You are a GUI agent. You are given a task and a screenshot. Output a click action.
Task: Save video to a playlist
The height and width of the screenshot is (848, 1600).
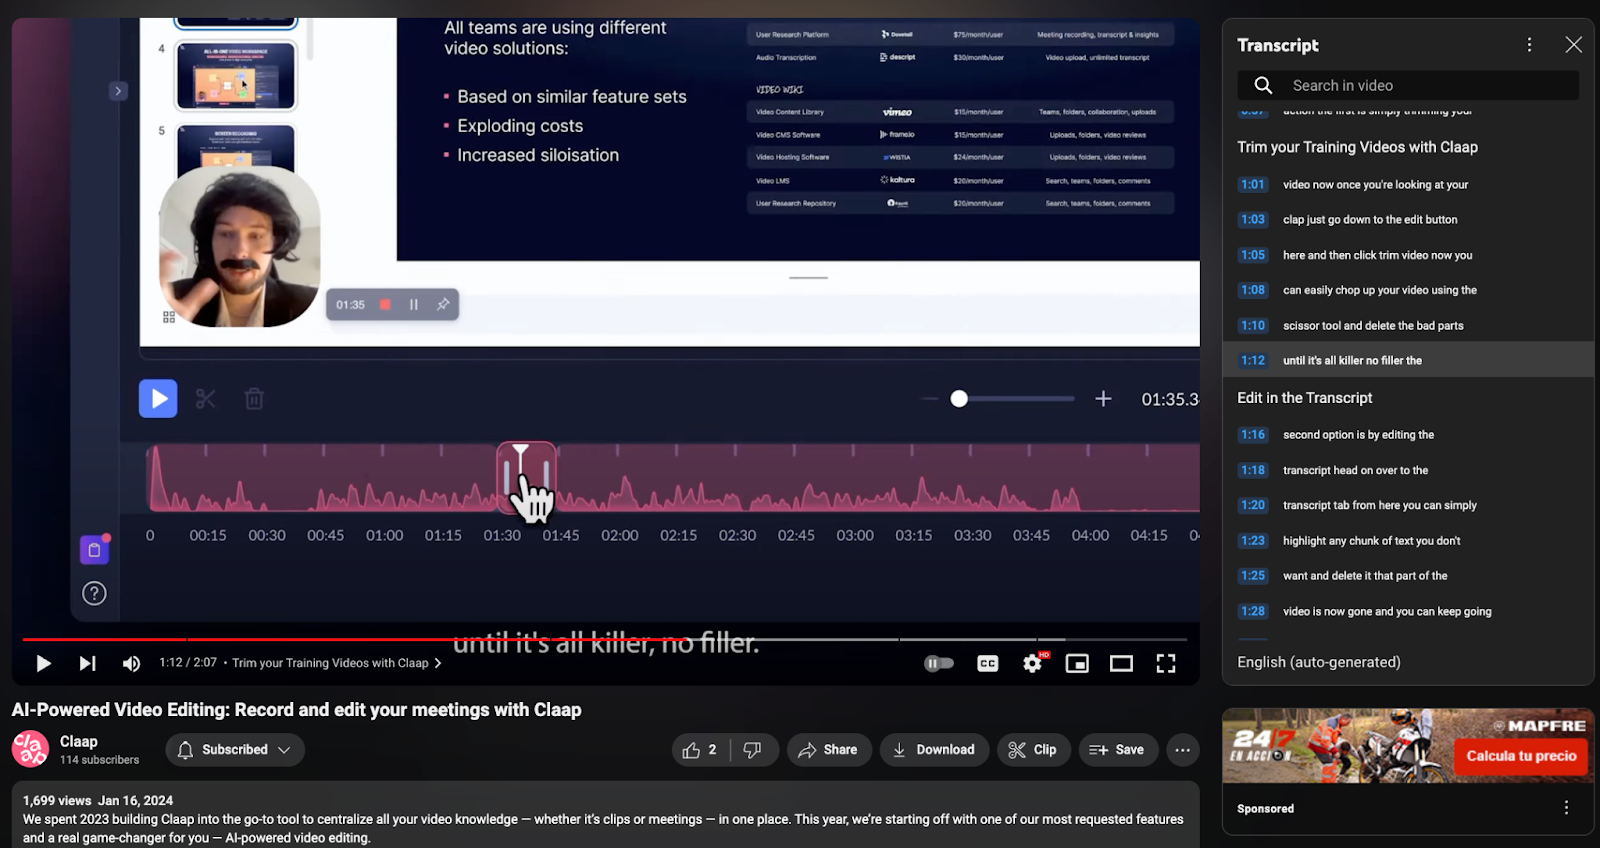(1117, 750)
